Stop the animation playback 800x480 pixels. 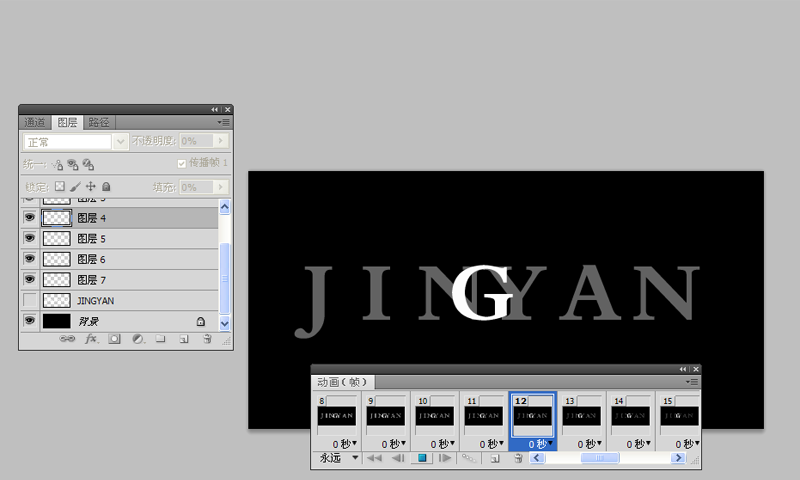tap(422, 458)
